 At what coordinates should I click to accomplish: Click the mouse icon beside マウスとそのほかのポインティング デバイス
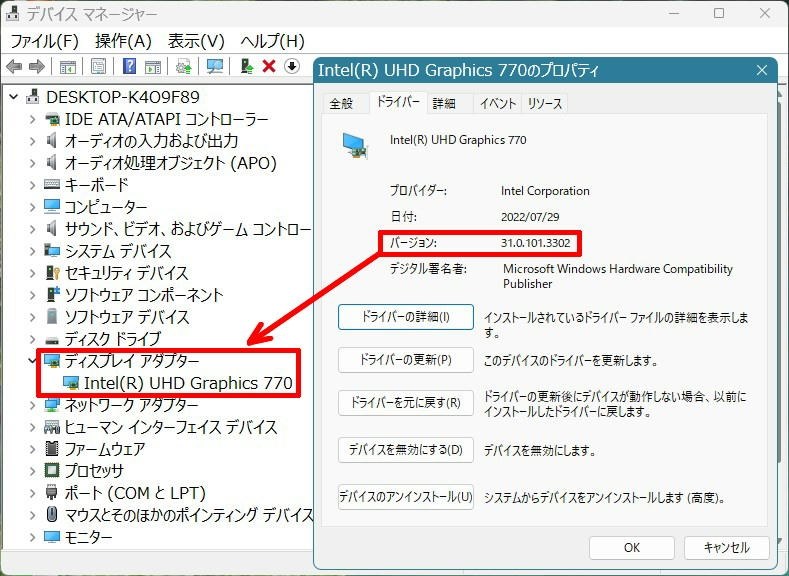52,514
